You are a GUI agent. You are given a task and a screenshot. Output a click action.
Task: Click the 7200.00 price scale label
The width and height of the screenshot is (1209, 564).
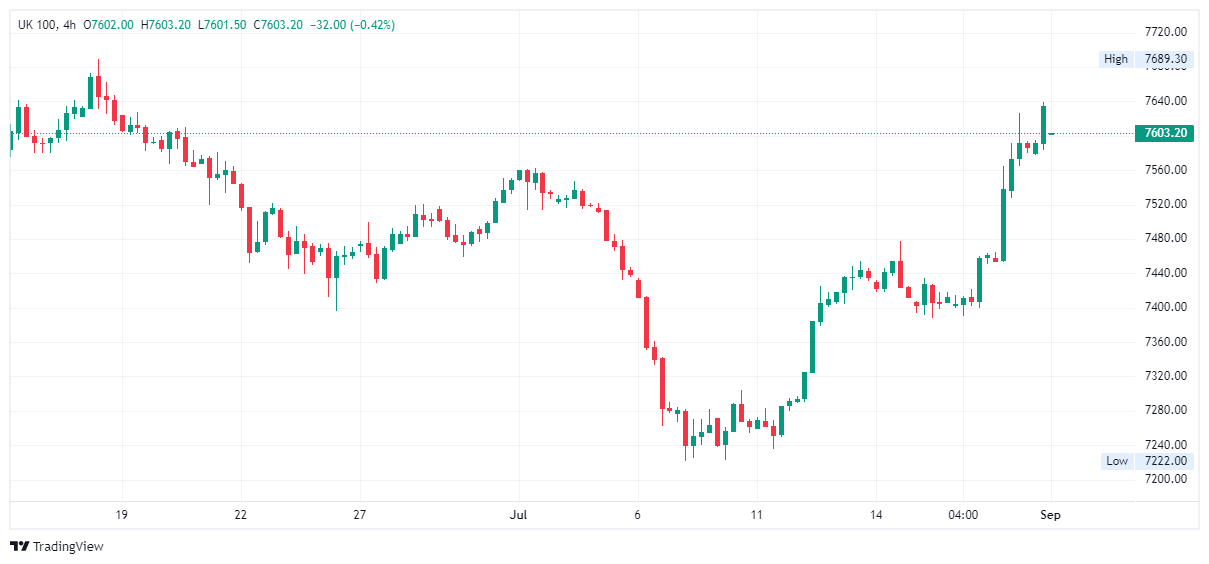pos(1165,479)
